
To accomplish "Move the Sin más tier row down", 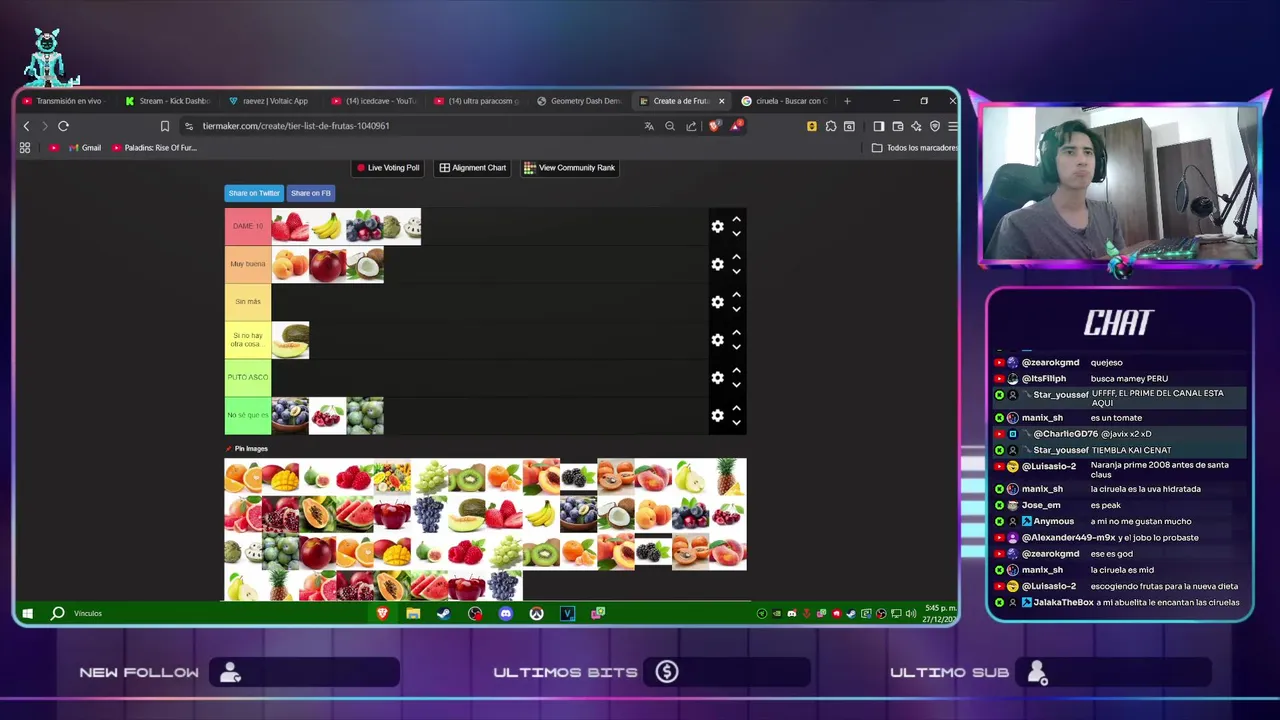I will pos(736,309).
